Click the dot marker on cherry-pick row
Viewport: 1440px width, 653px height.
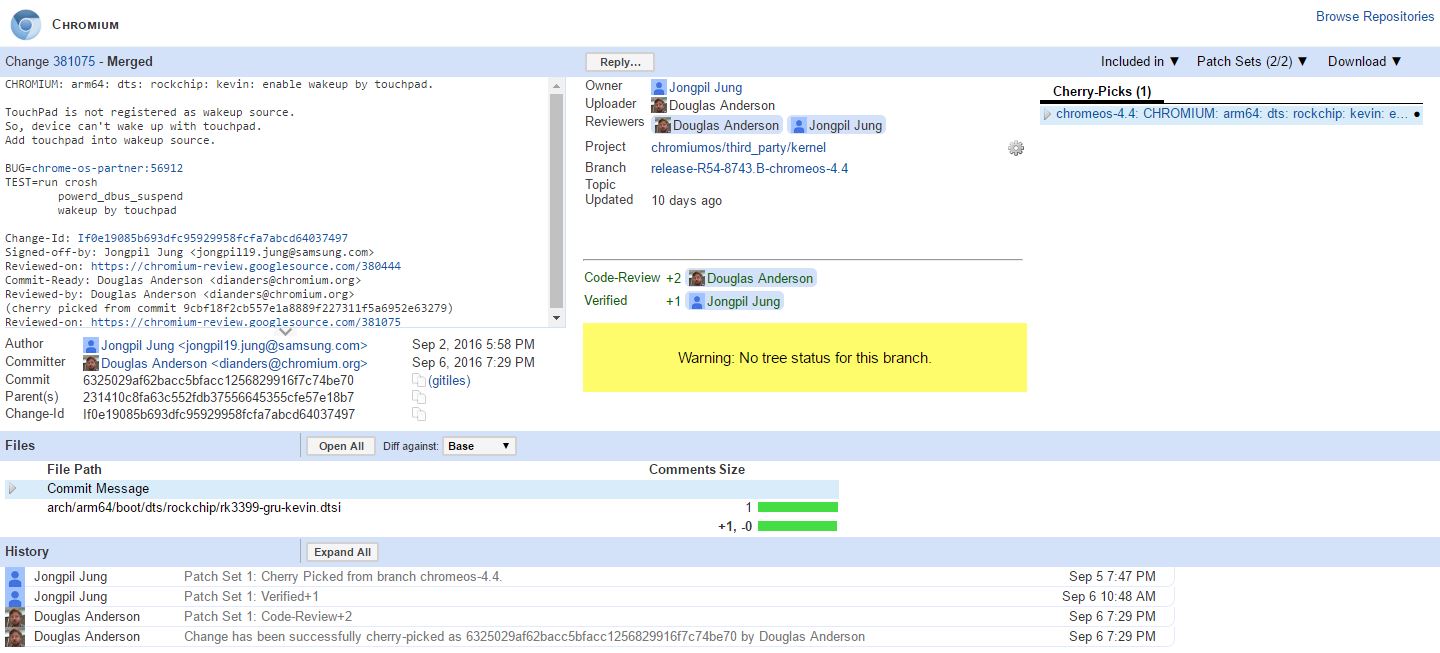coord(1417,114)
